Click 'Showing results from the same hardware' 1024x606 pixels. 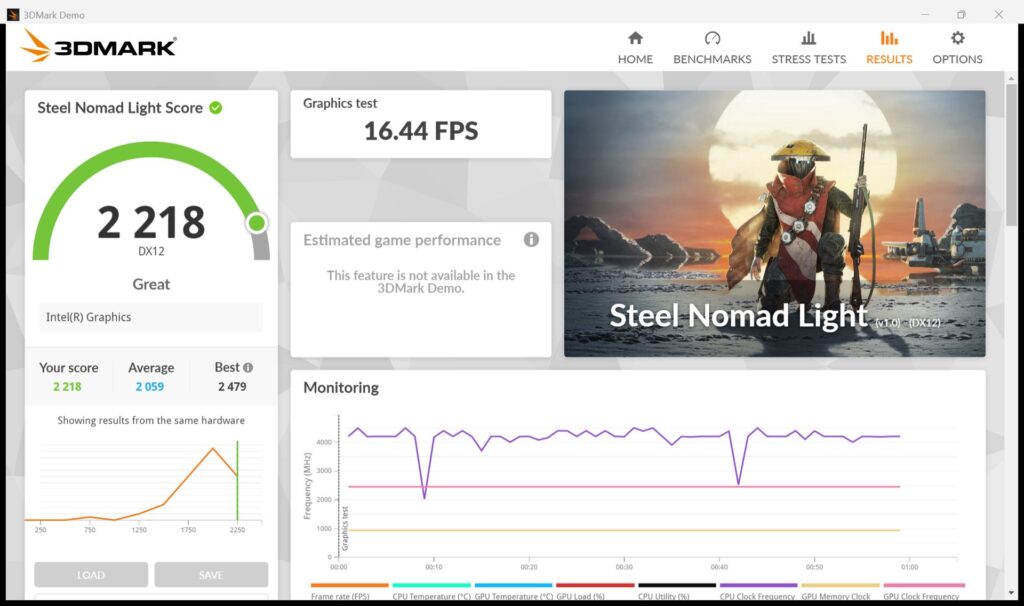pos(151,420)
